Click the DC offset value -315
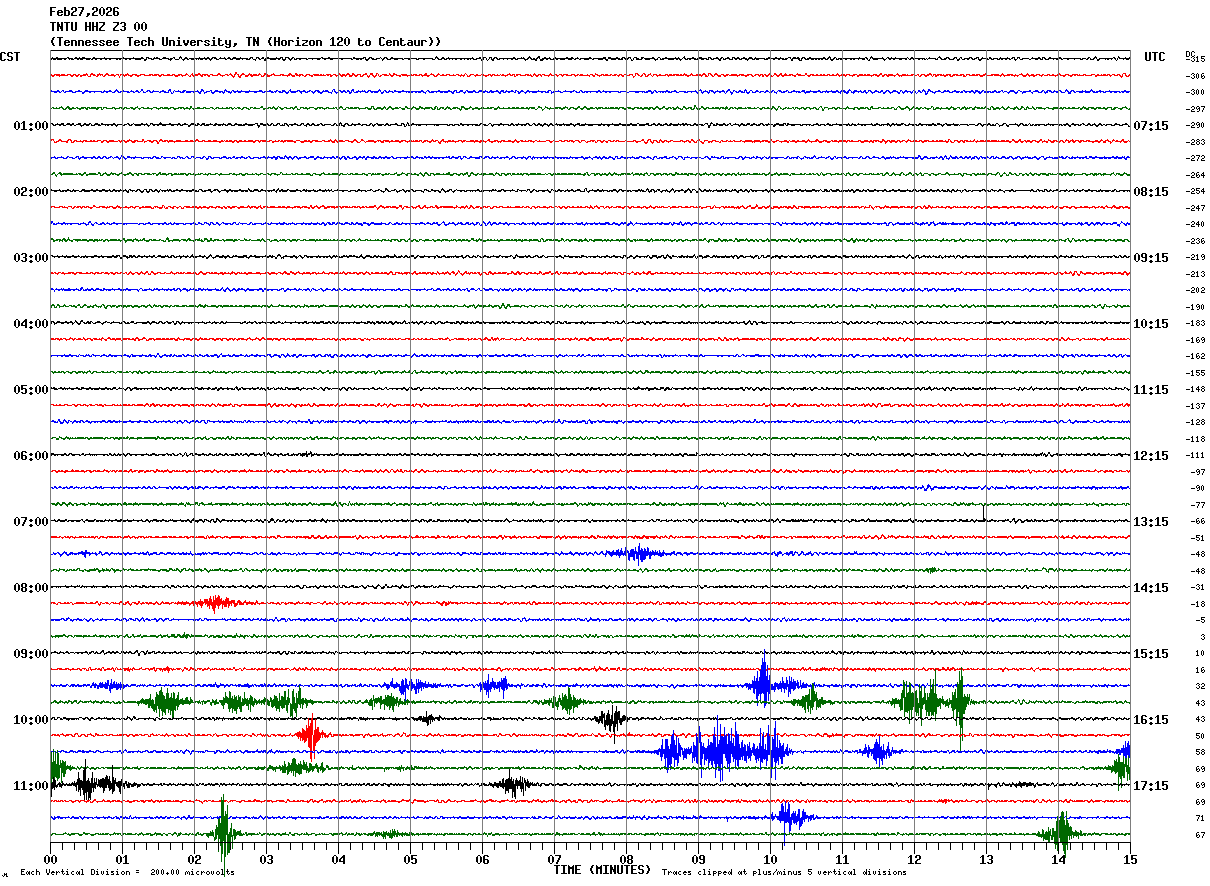 tap(1195, 60)
